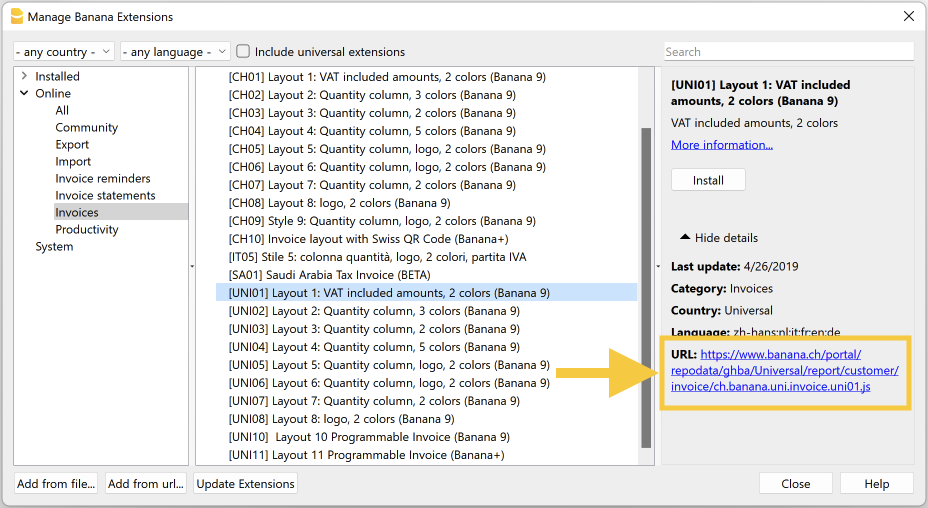928x508 pixels.
Task: Select [CH04] Layout 4 Quantity column, 5 colors
Action: tap(372, 131)
